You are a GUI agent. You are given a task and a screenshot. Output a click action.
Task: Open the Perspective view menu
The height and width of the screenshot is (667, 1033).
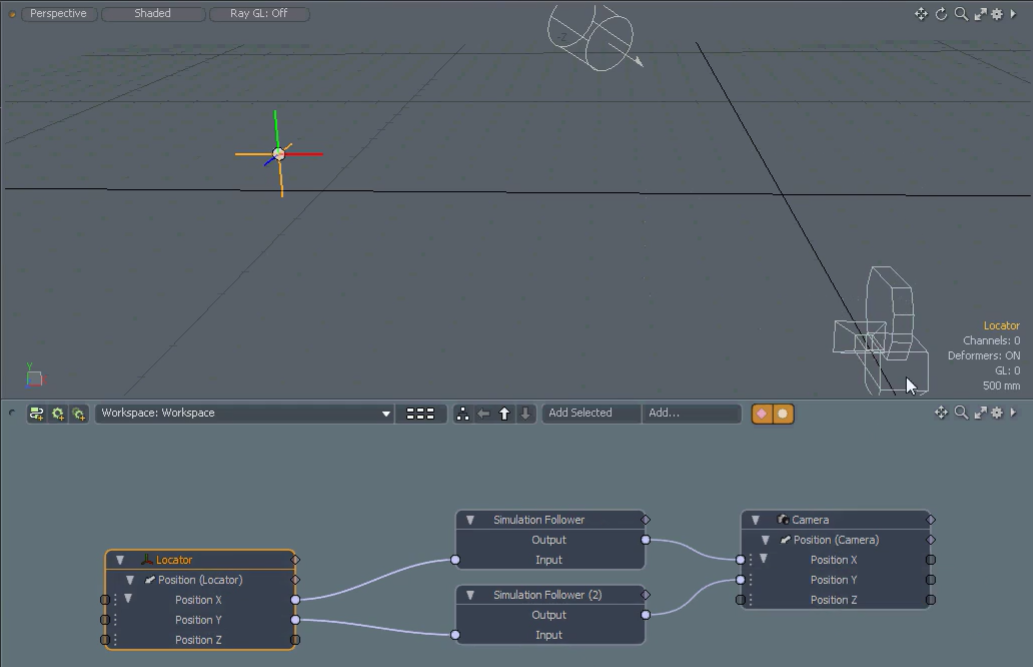pos(58,14)
